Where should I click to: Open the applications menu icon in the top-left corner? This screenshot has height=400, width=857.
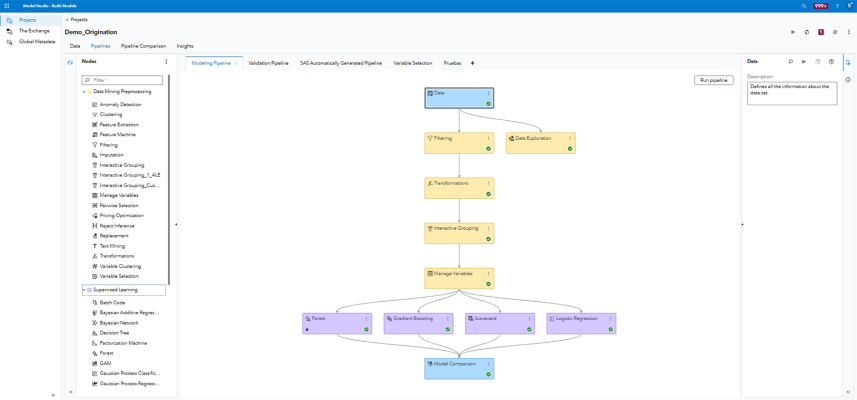[7, 6]
